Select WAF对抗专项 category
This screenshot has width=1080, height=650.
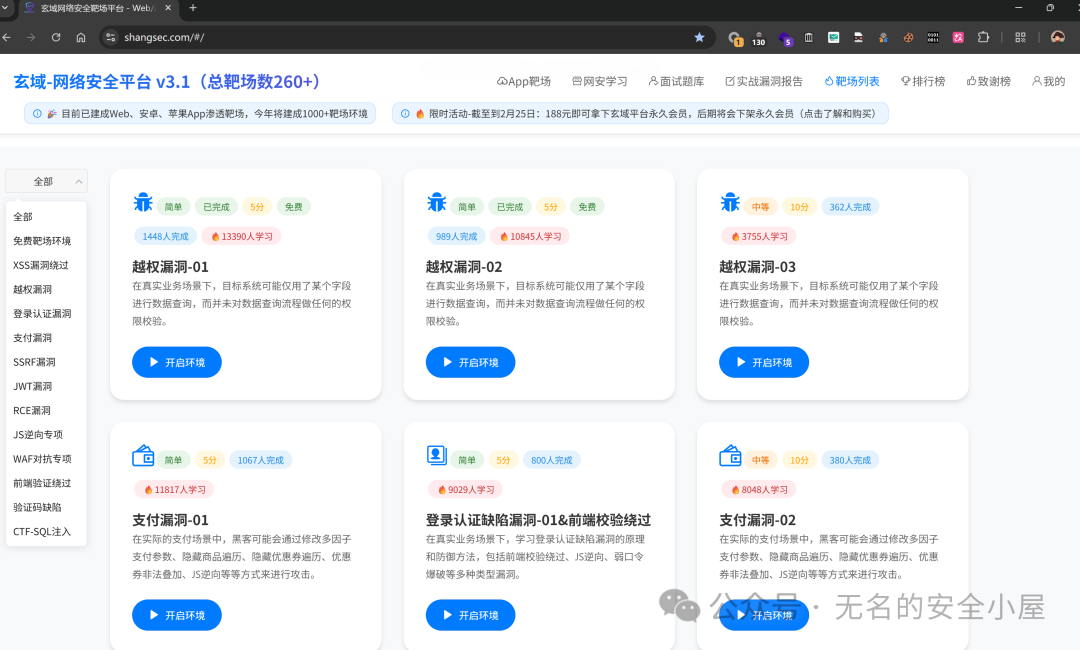coord(46,459)
